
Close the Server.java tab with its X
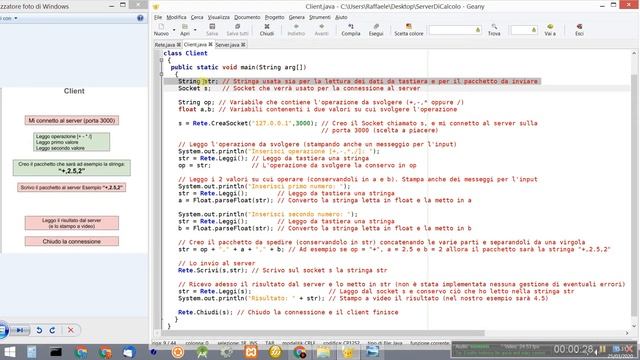click(243, 45)
